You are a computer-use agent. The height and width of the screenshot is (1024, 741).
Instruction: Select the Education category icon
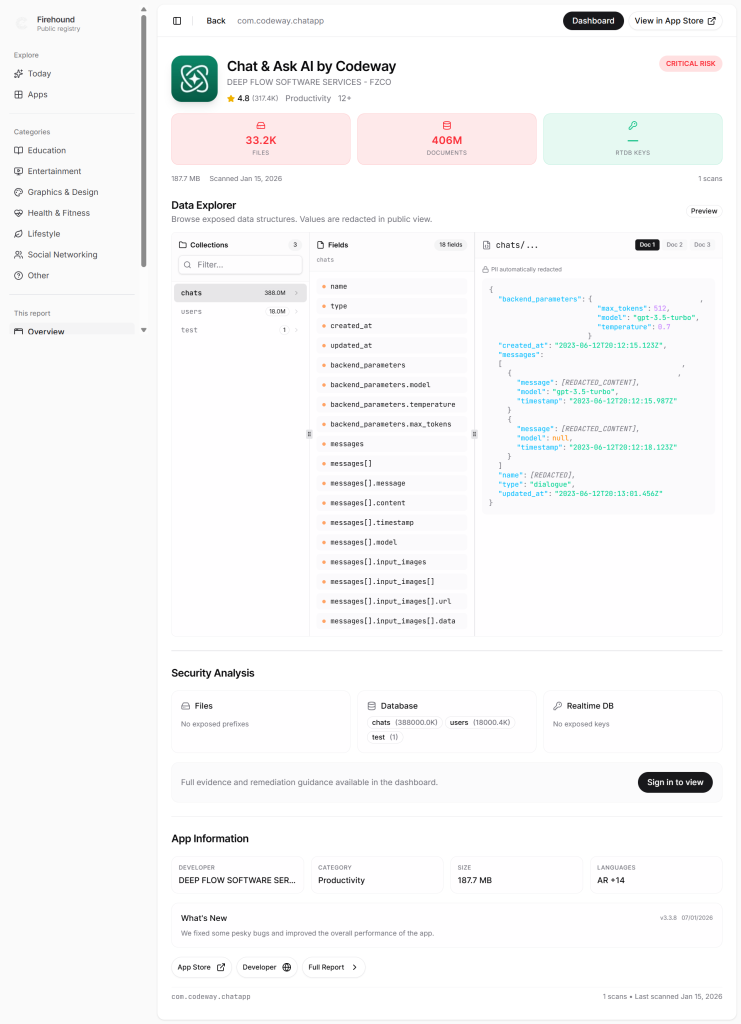point(18,151)
